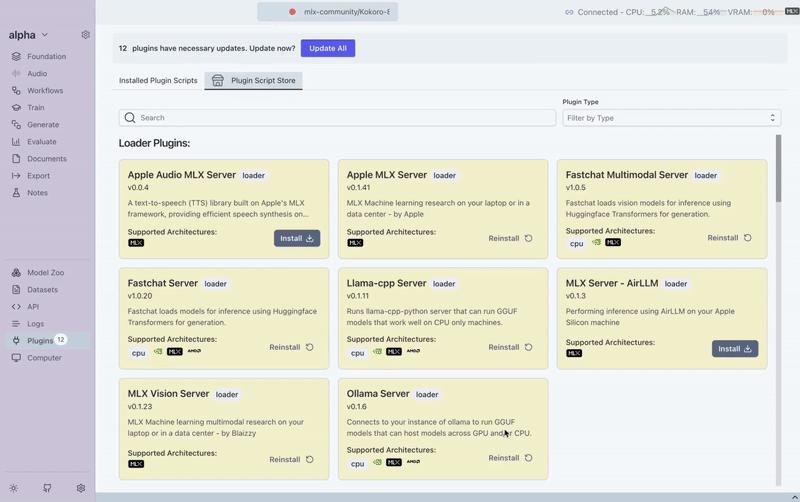Select the Plugin Script Store tab
The width and height of the screenshot is (800, 502).
tap(253, 80)
